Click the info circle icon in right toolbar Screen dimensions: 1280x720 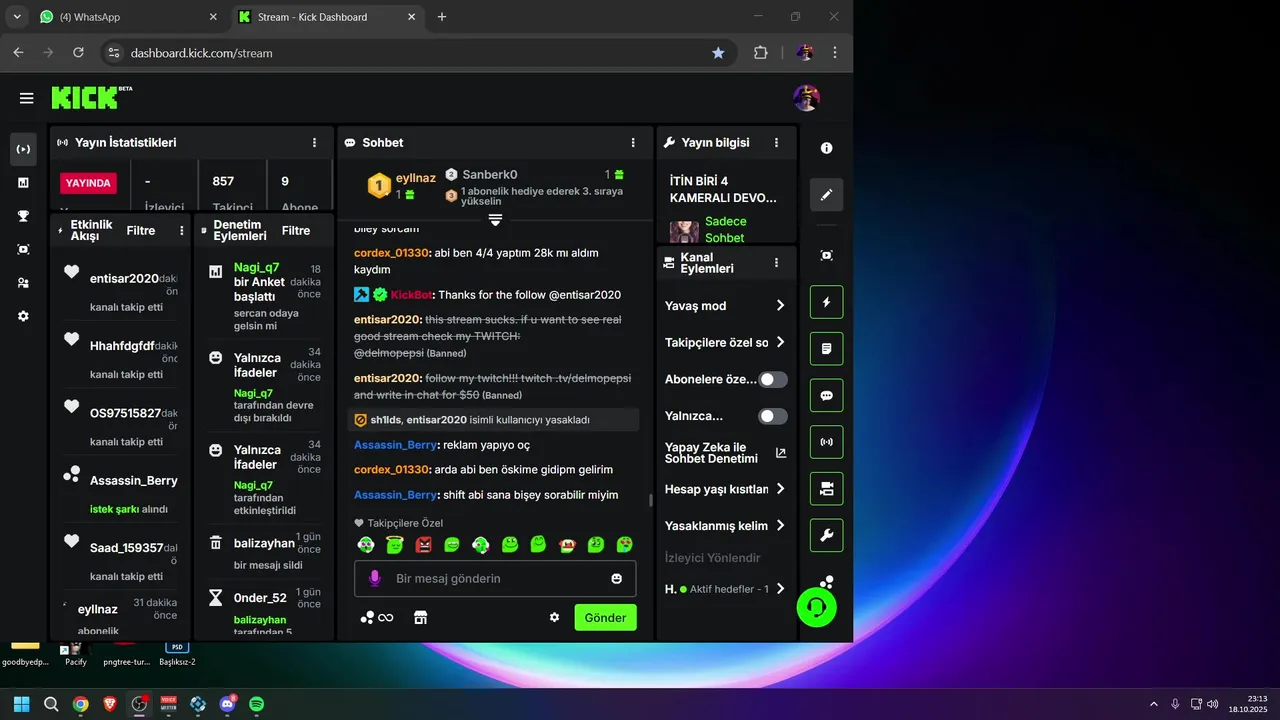827,148
